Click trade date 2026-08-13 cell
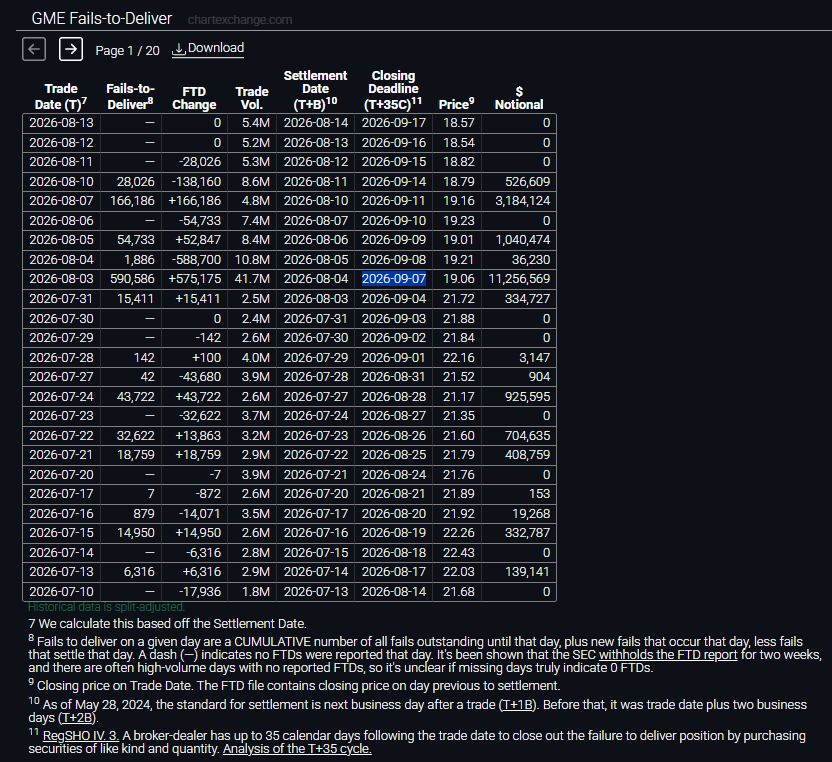 click(x=62, y=123)
